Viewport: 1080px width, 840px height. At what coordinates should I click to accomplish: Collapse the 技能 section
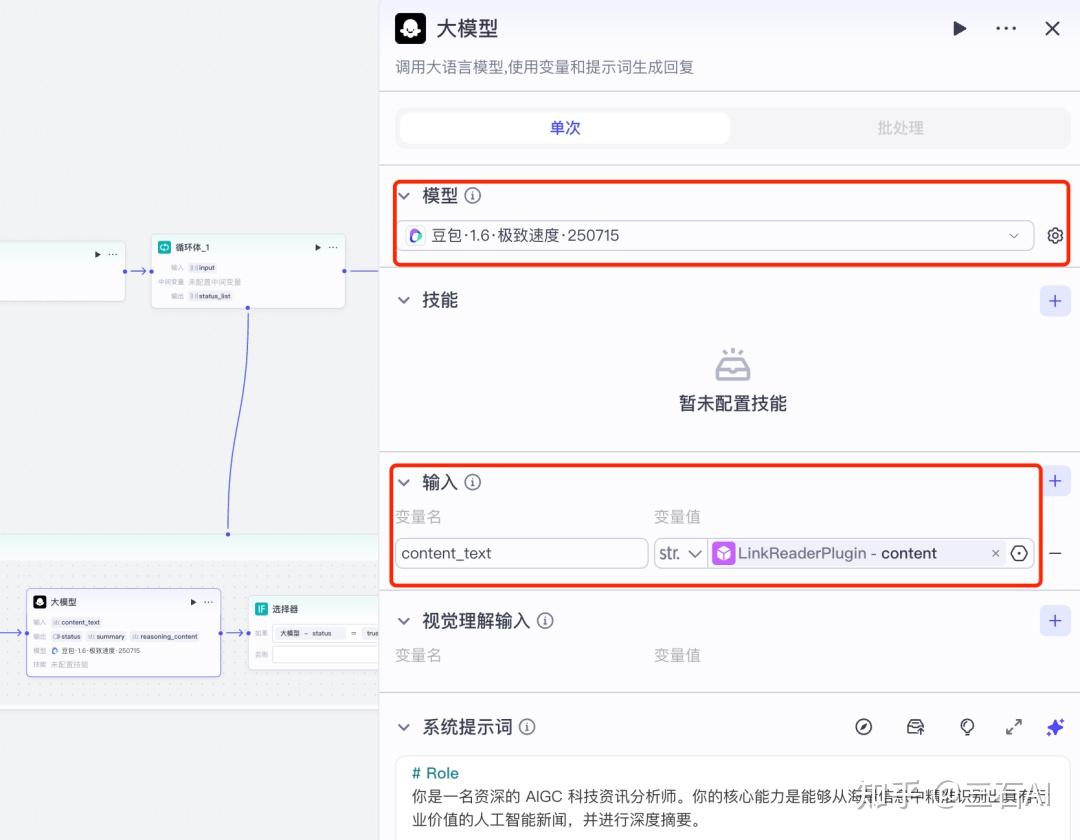pyautogui.click(x=404, y=300)
